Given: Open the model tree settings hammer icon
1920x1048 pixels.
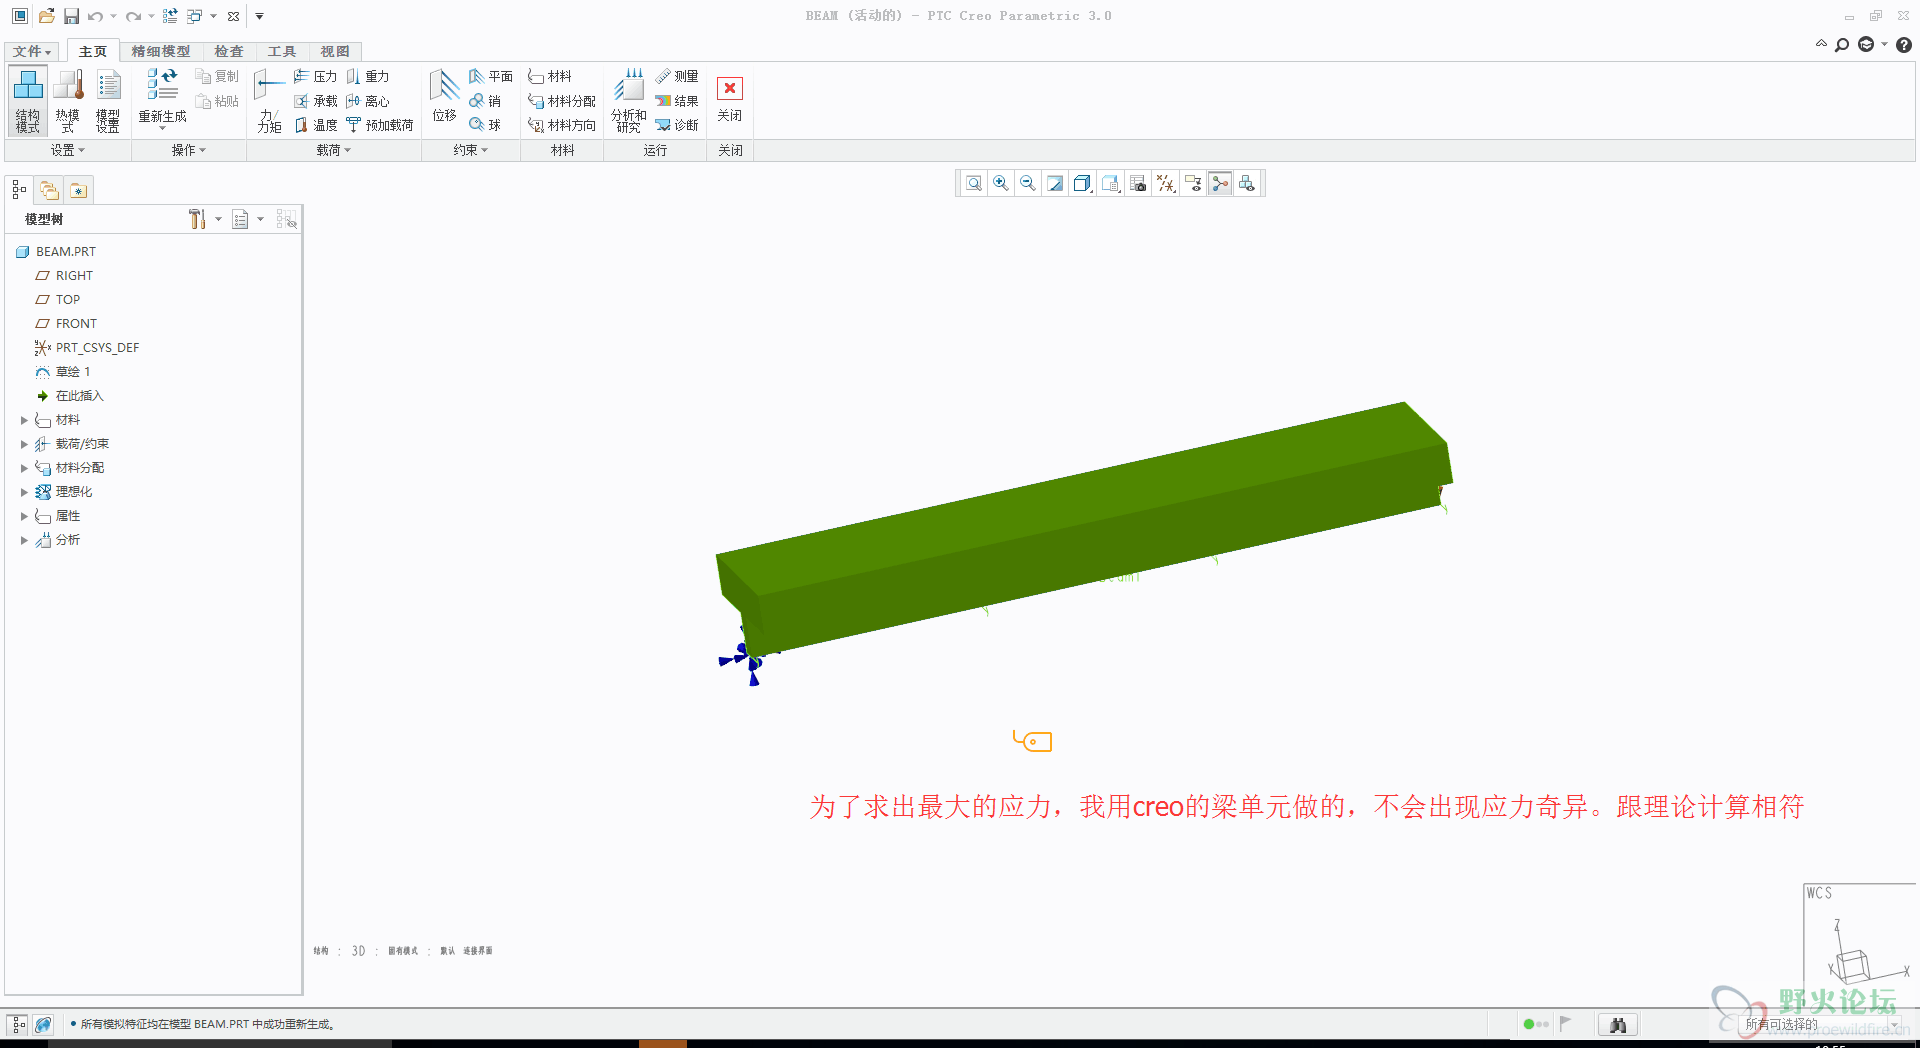Looking at the screenshot, I should (198, 219).
